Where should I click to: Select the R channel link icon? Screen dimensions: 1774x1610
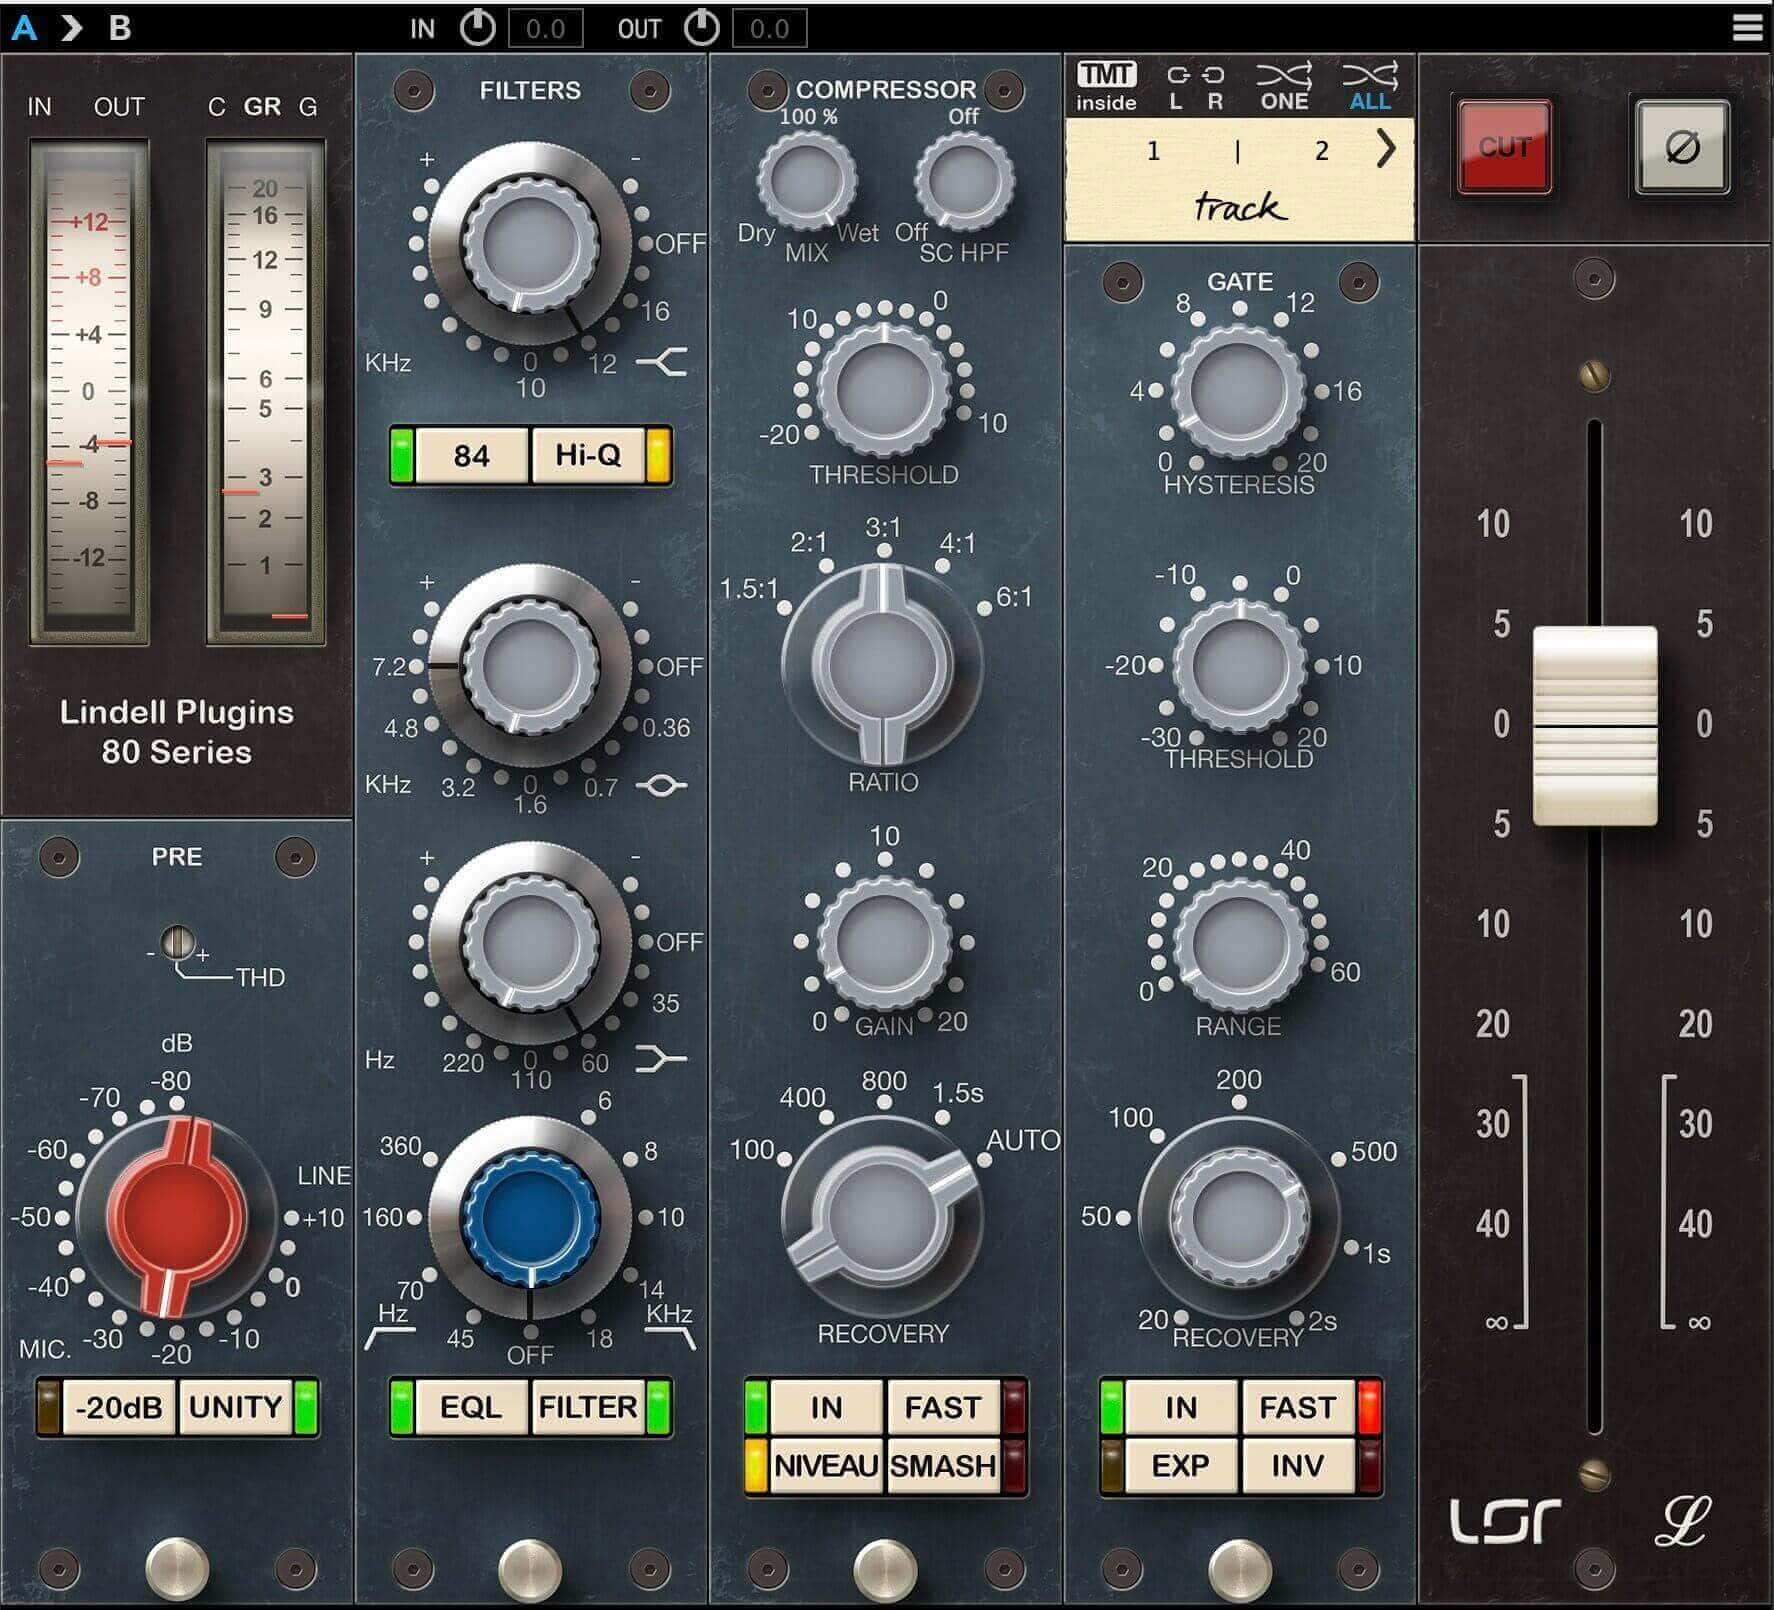tap(1214, 87)
